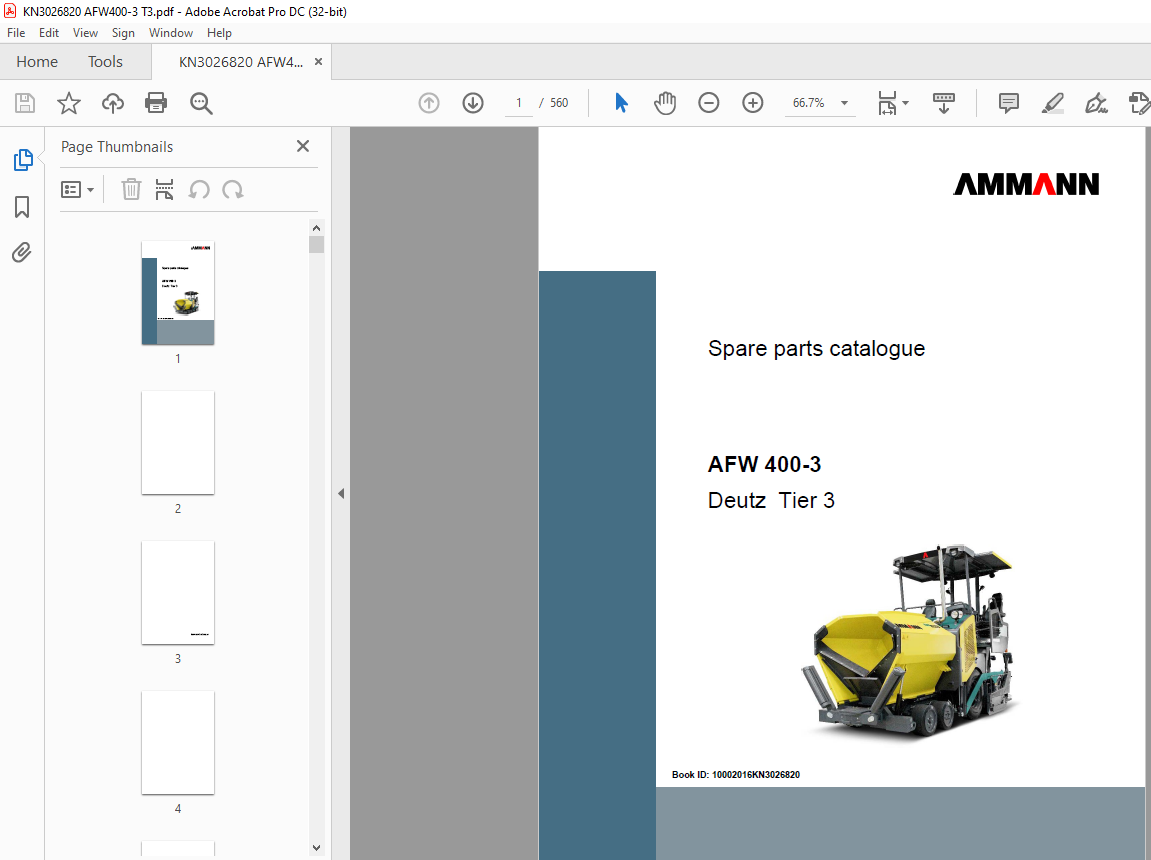The width and height of the screenshot is (1151, 860).
Task: Rotate page clockwise icon
Action: coord(233,190)
